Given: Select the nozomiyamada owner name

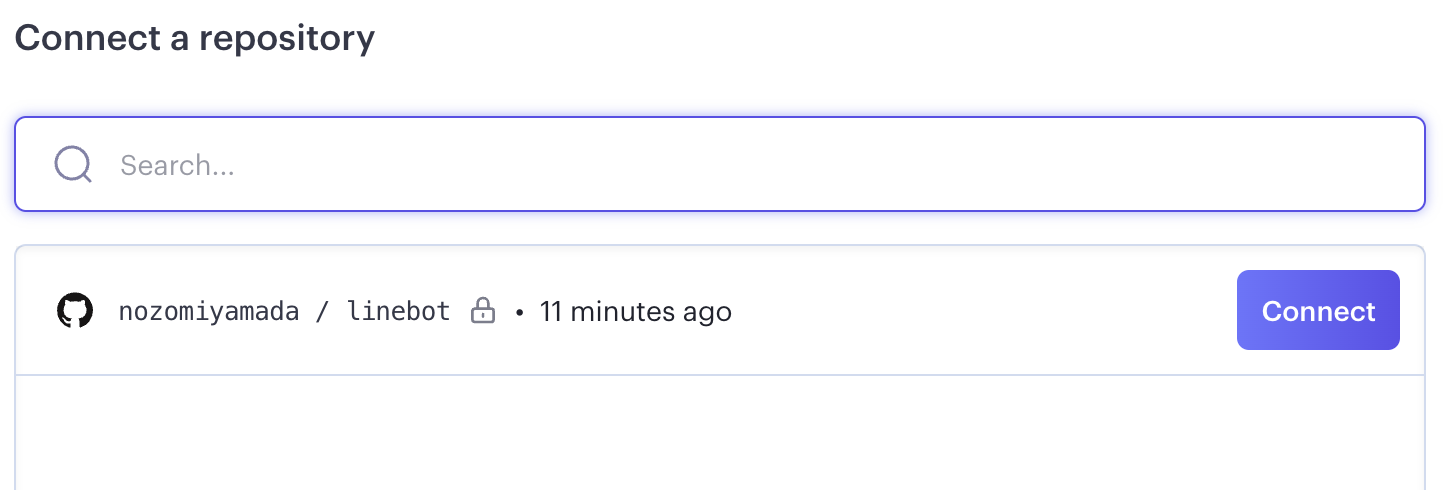Looking at the screenshot, I should [209, 311].
